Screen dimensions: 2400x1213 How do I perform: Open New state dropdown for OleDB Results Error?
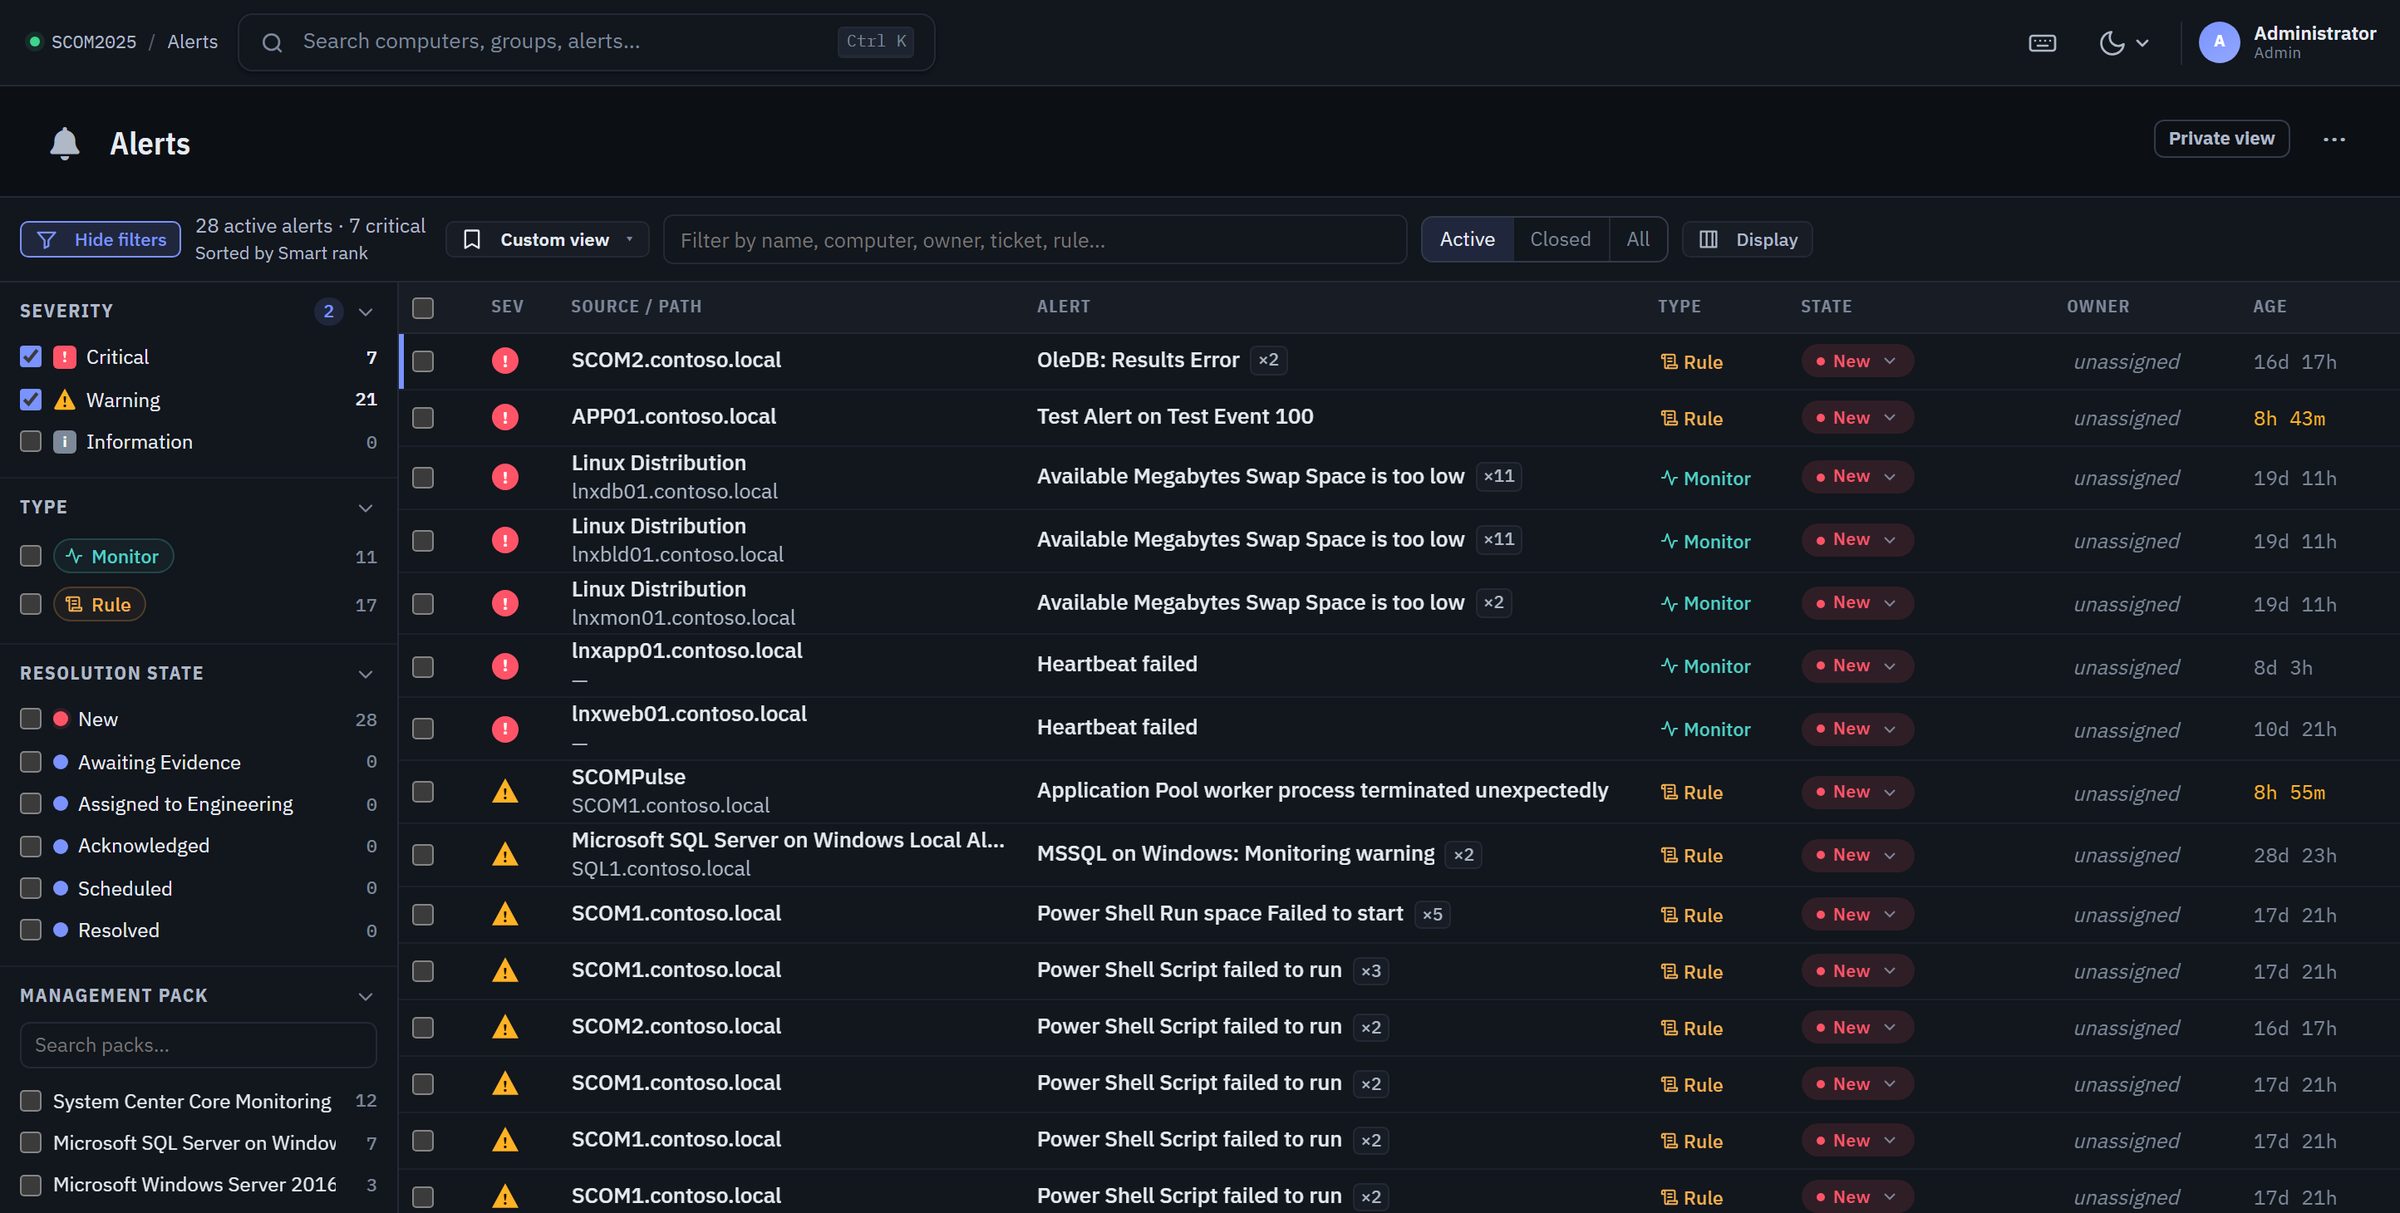click(1858, 361)
